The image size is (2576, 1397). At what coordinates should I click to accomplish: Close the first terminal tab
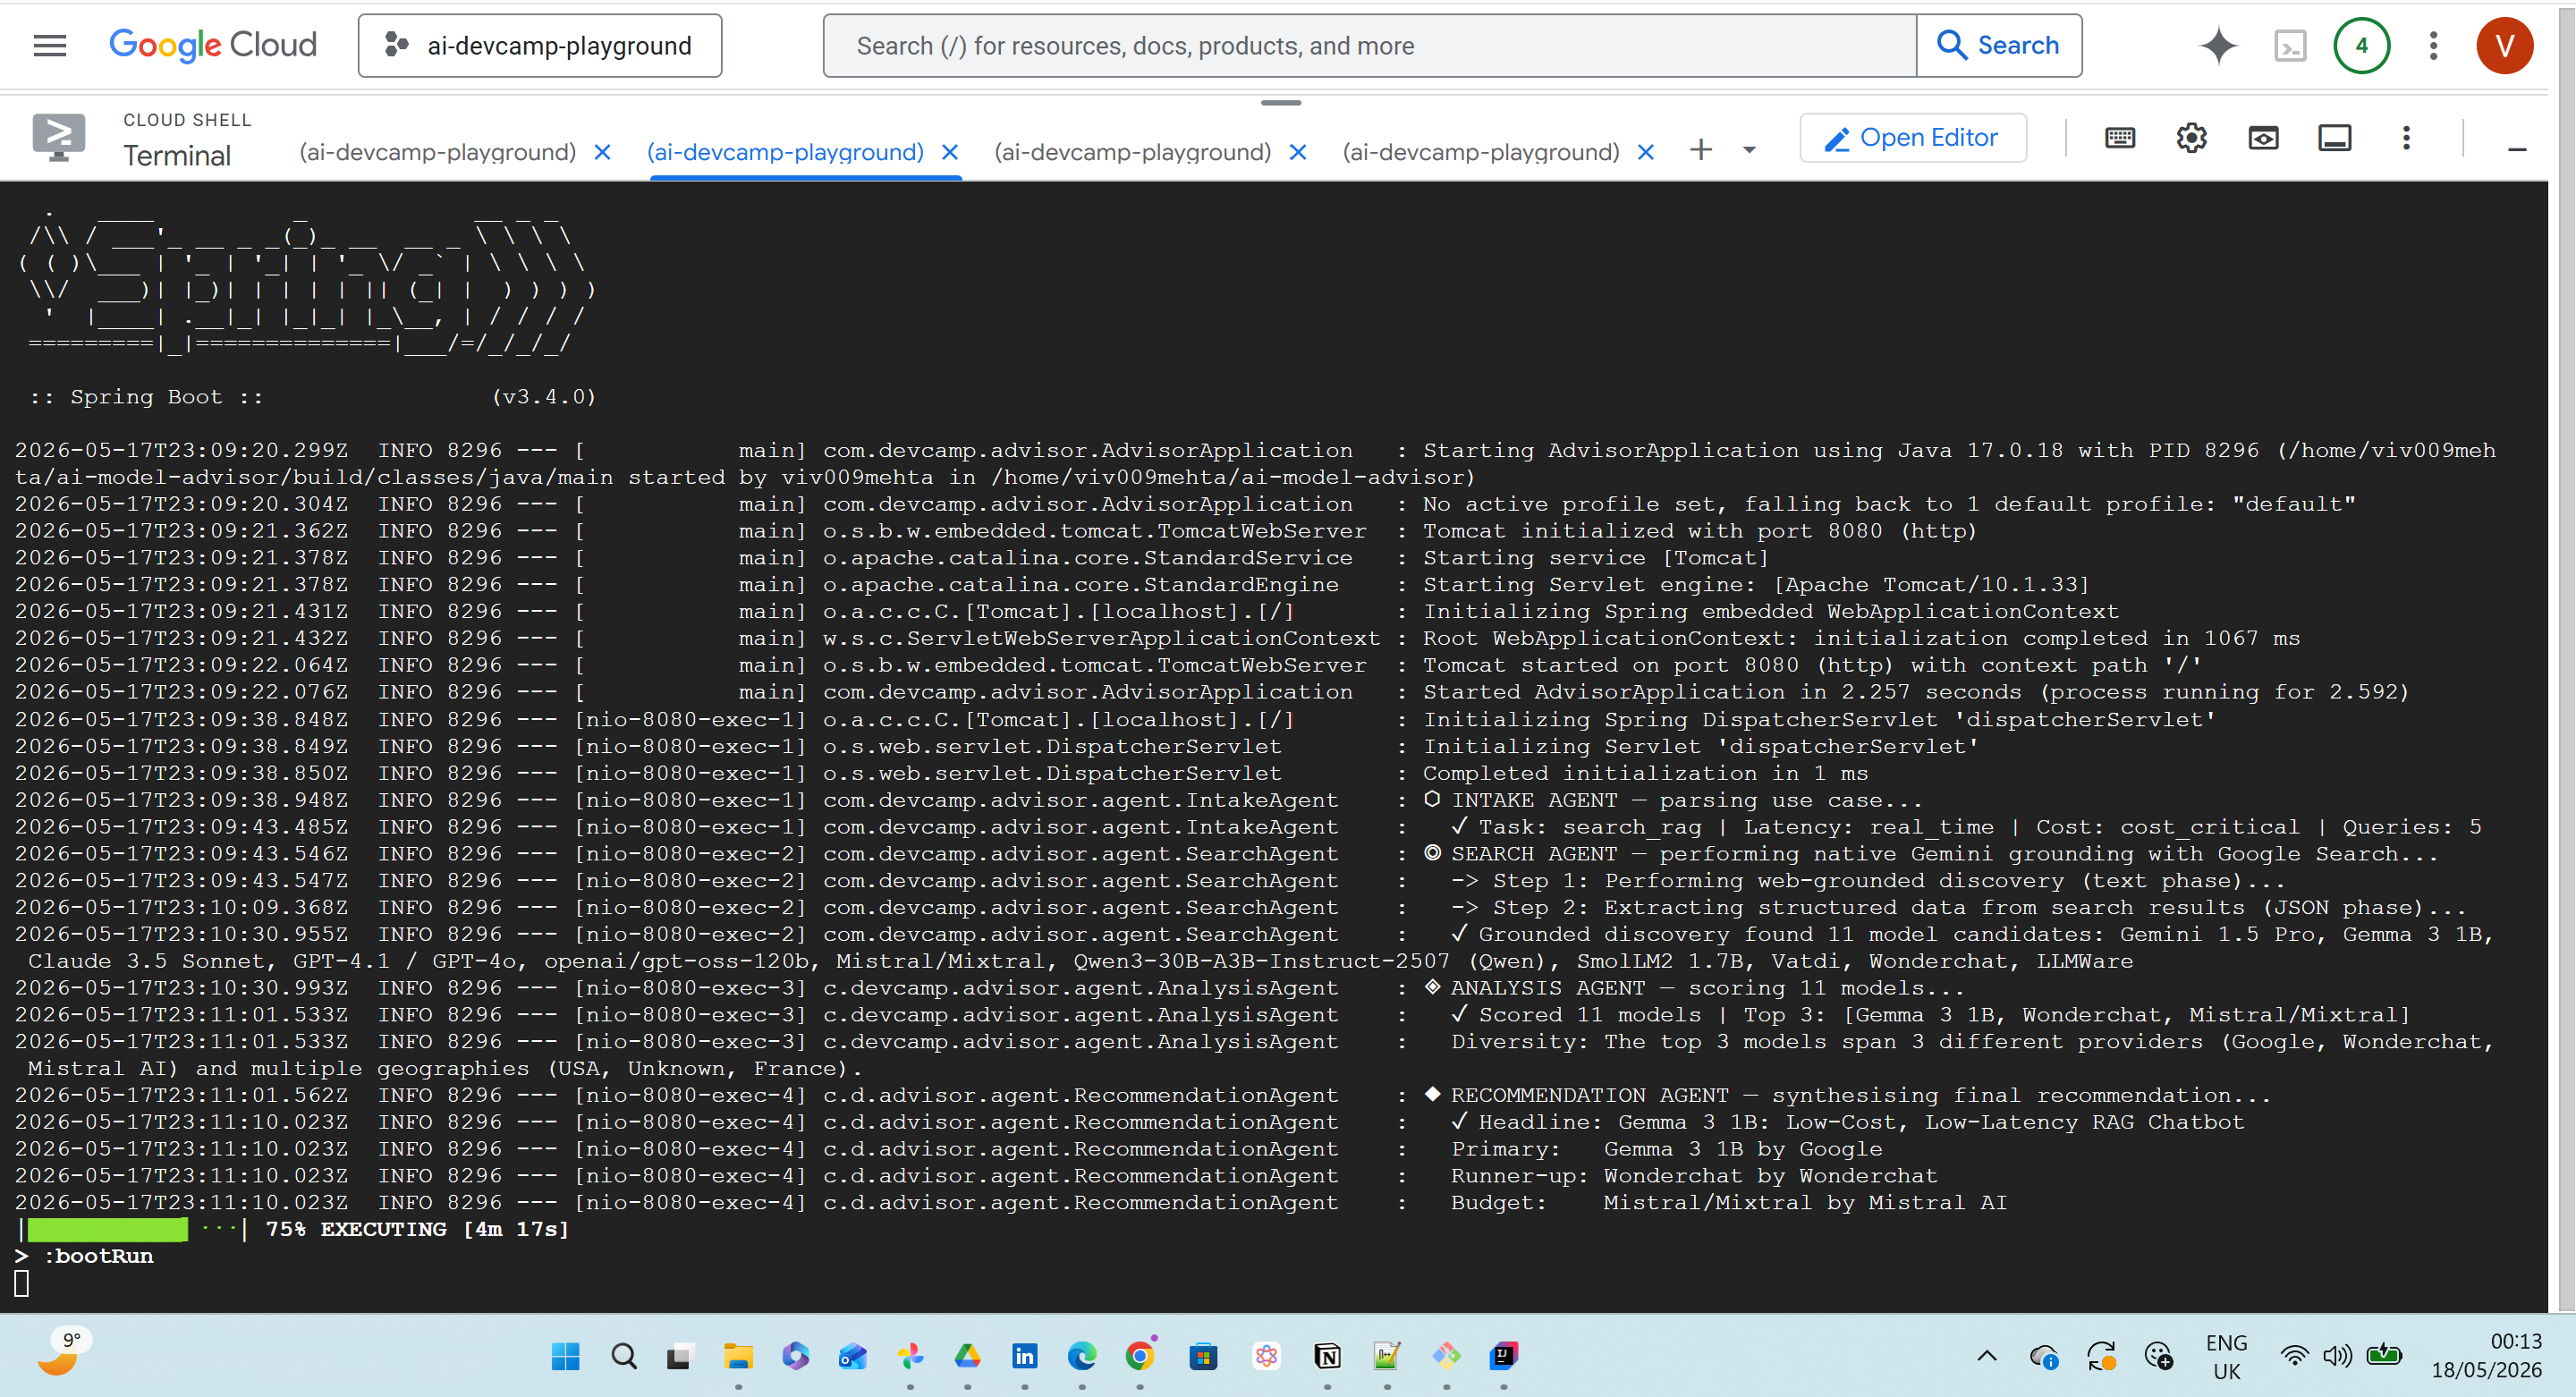pyautogui.click(x=602, y=152)
